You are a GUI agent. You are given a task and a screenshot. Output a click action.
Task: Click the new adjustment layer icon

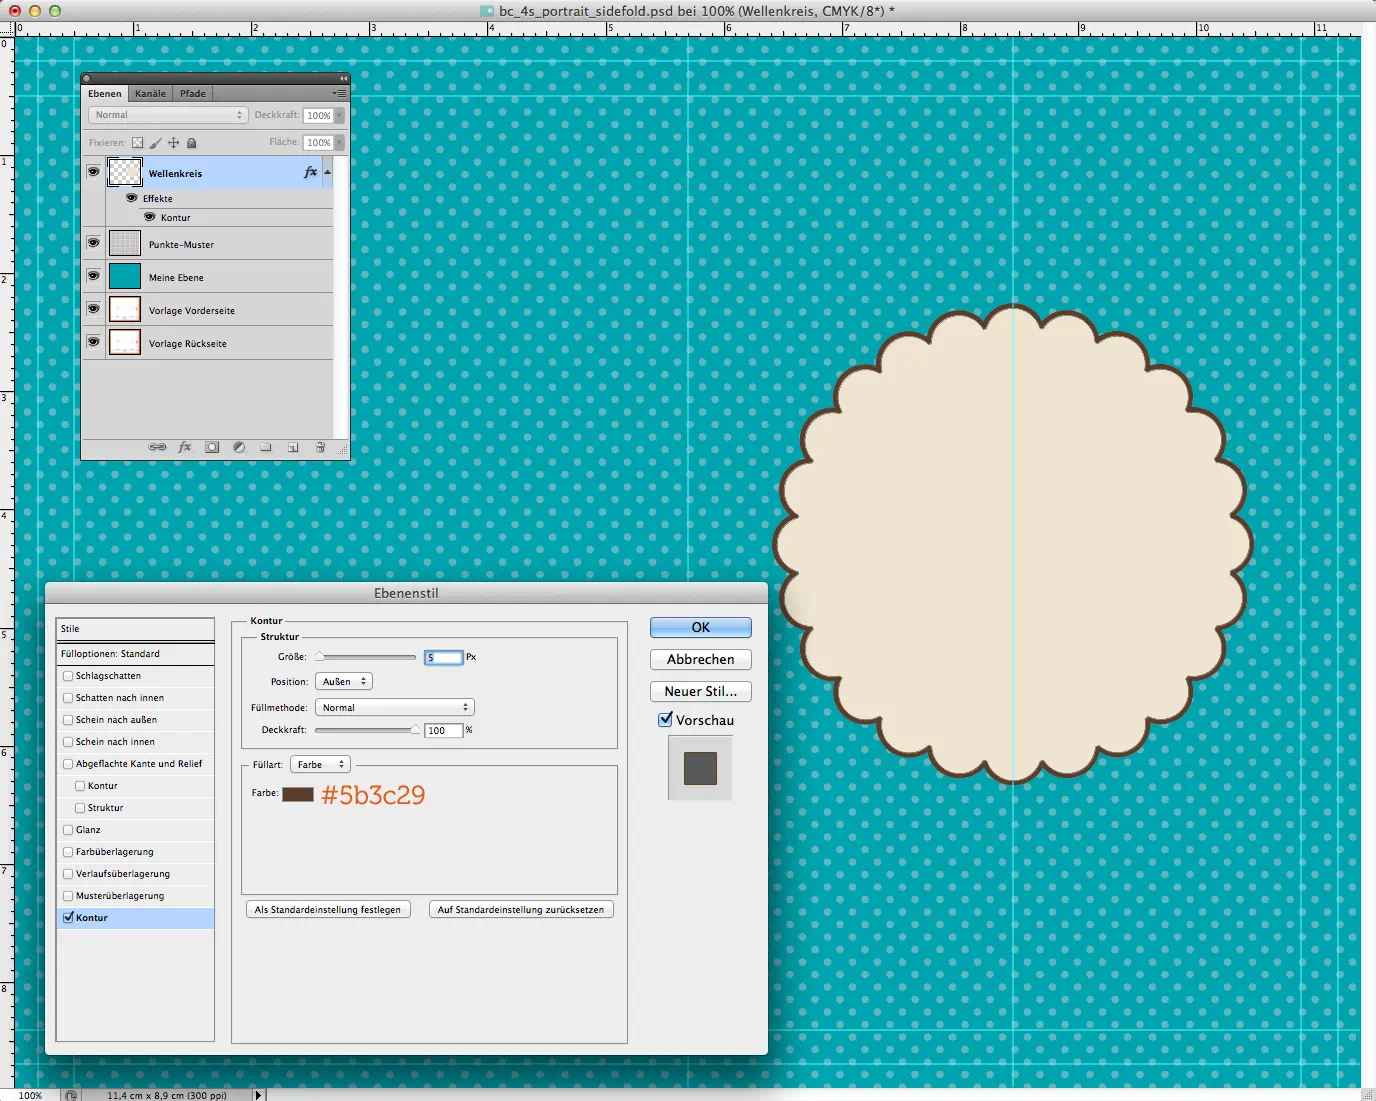[x=239, y=447]
